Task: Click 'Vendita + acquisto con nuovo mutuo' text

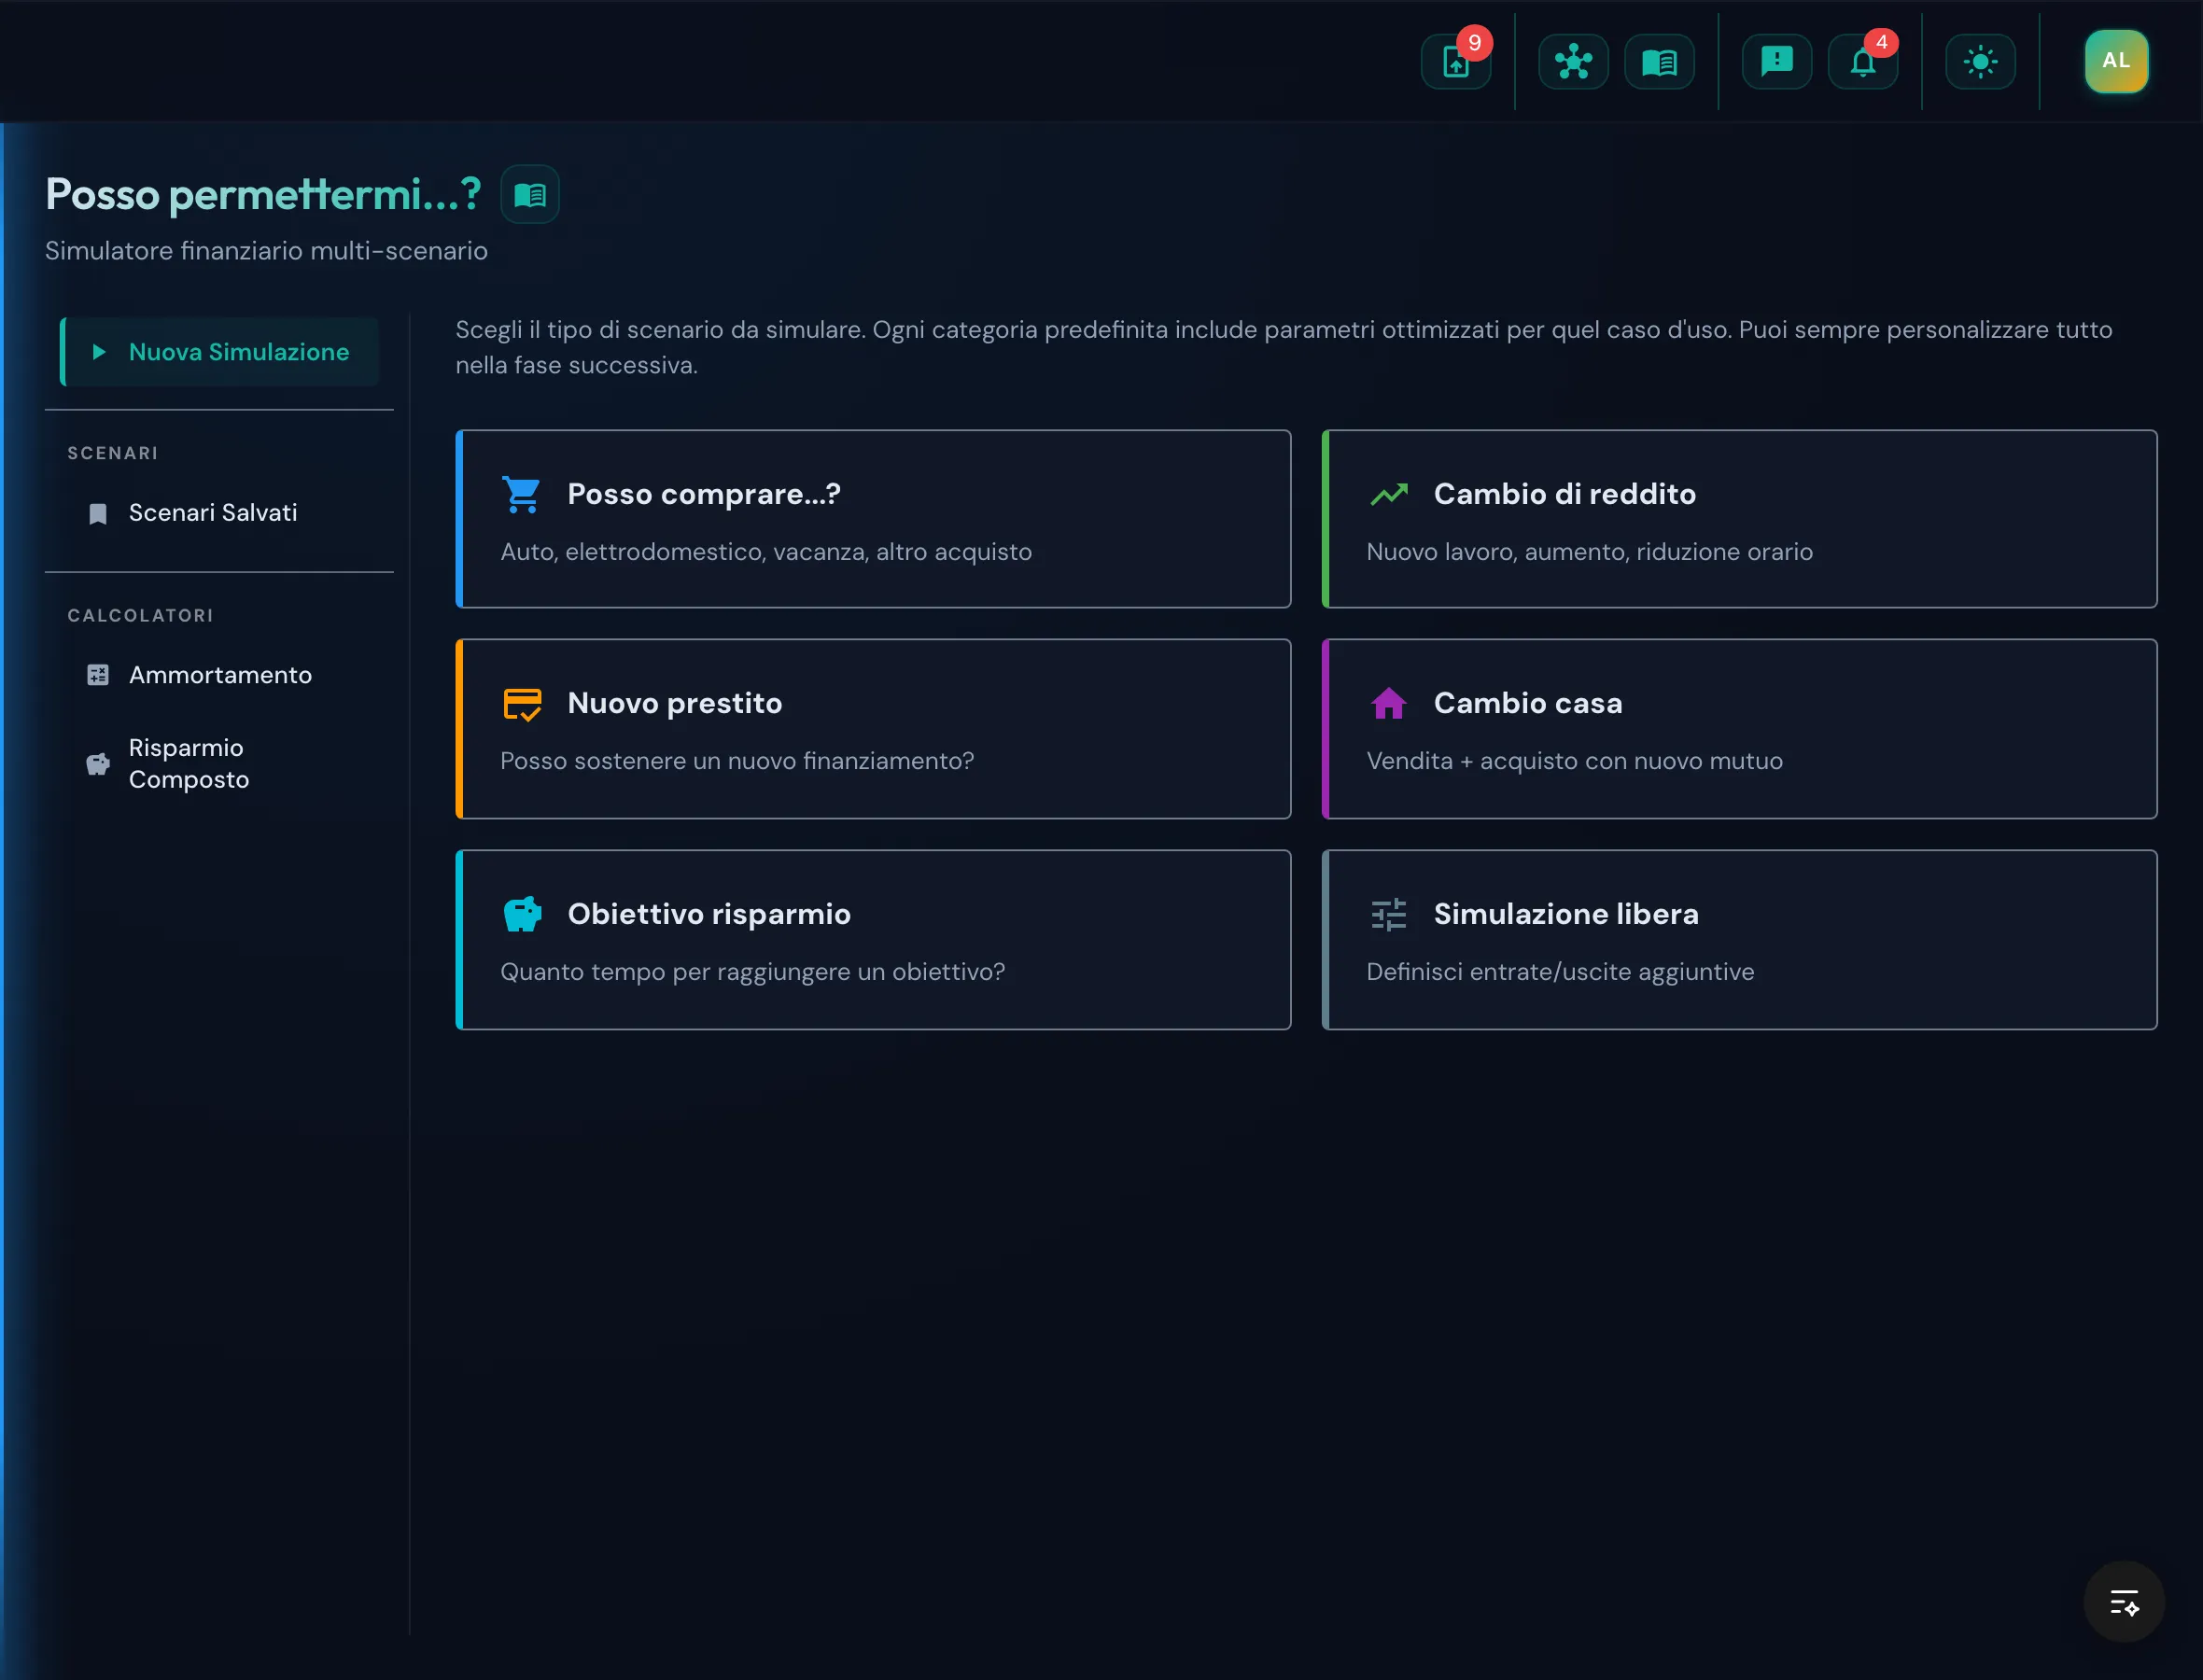Action: tap(1574, 761)
